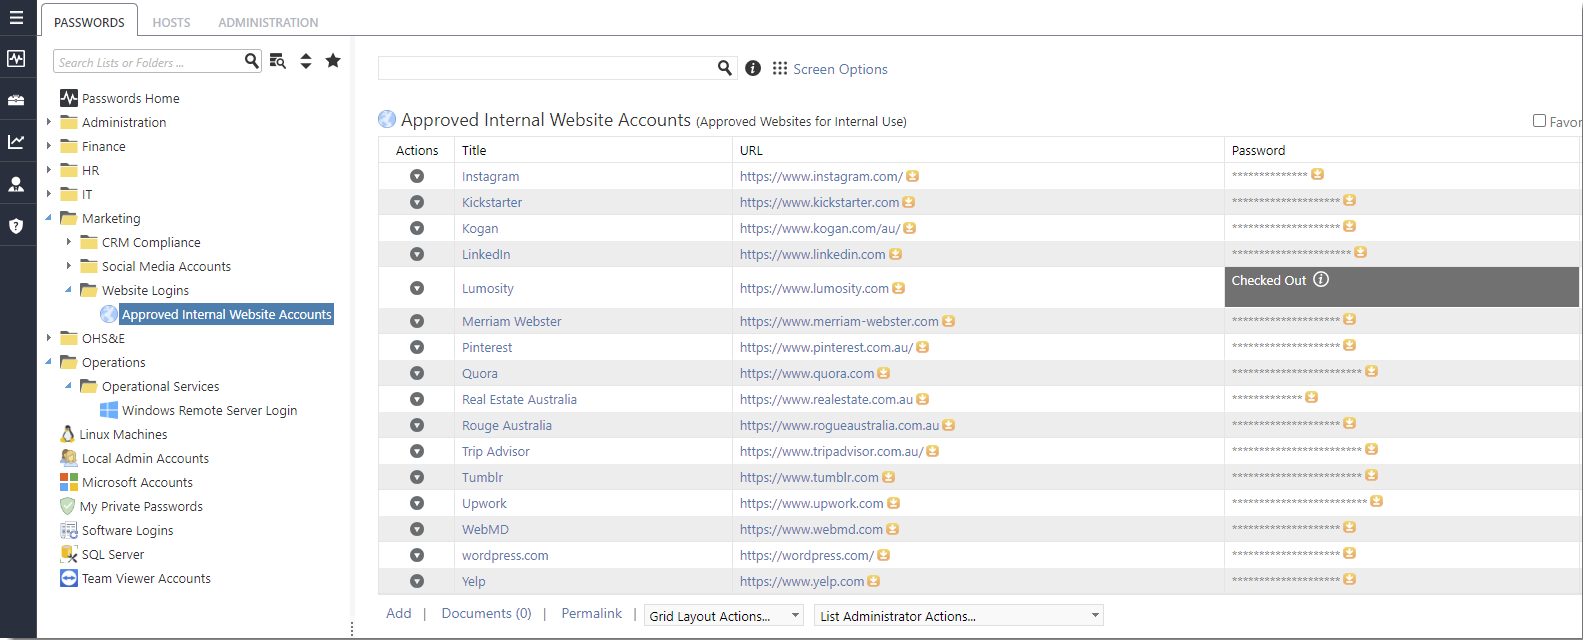Screen dimensions: 1583x640
Task: Click the shield icon in left sidebar
Action: tap(16, 226)
